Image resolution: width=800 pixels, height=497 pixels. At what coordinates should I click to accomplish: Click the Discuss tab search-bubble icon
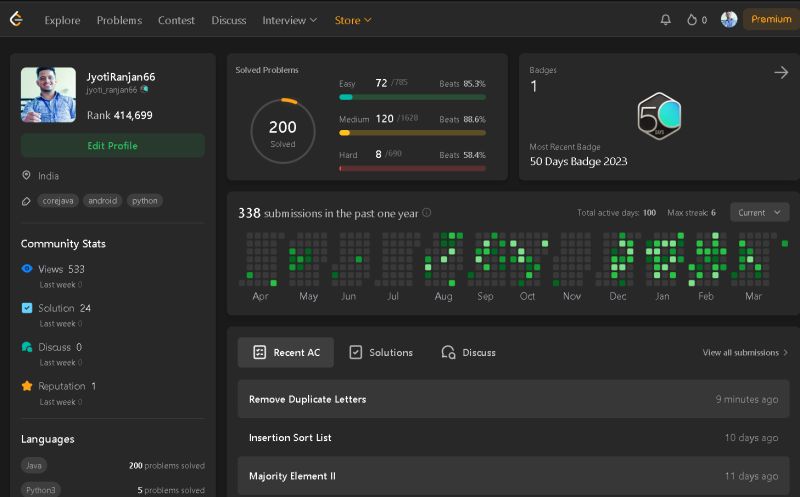pos(448,352)
